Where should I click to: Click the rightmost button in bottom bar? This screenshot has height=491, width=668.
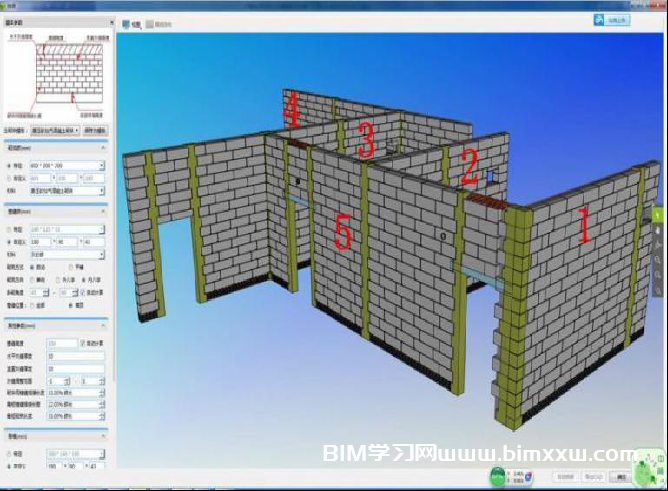click(622, 477)
